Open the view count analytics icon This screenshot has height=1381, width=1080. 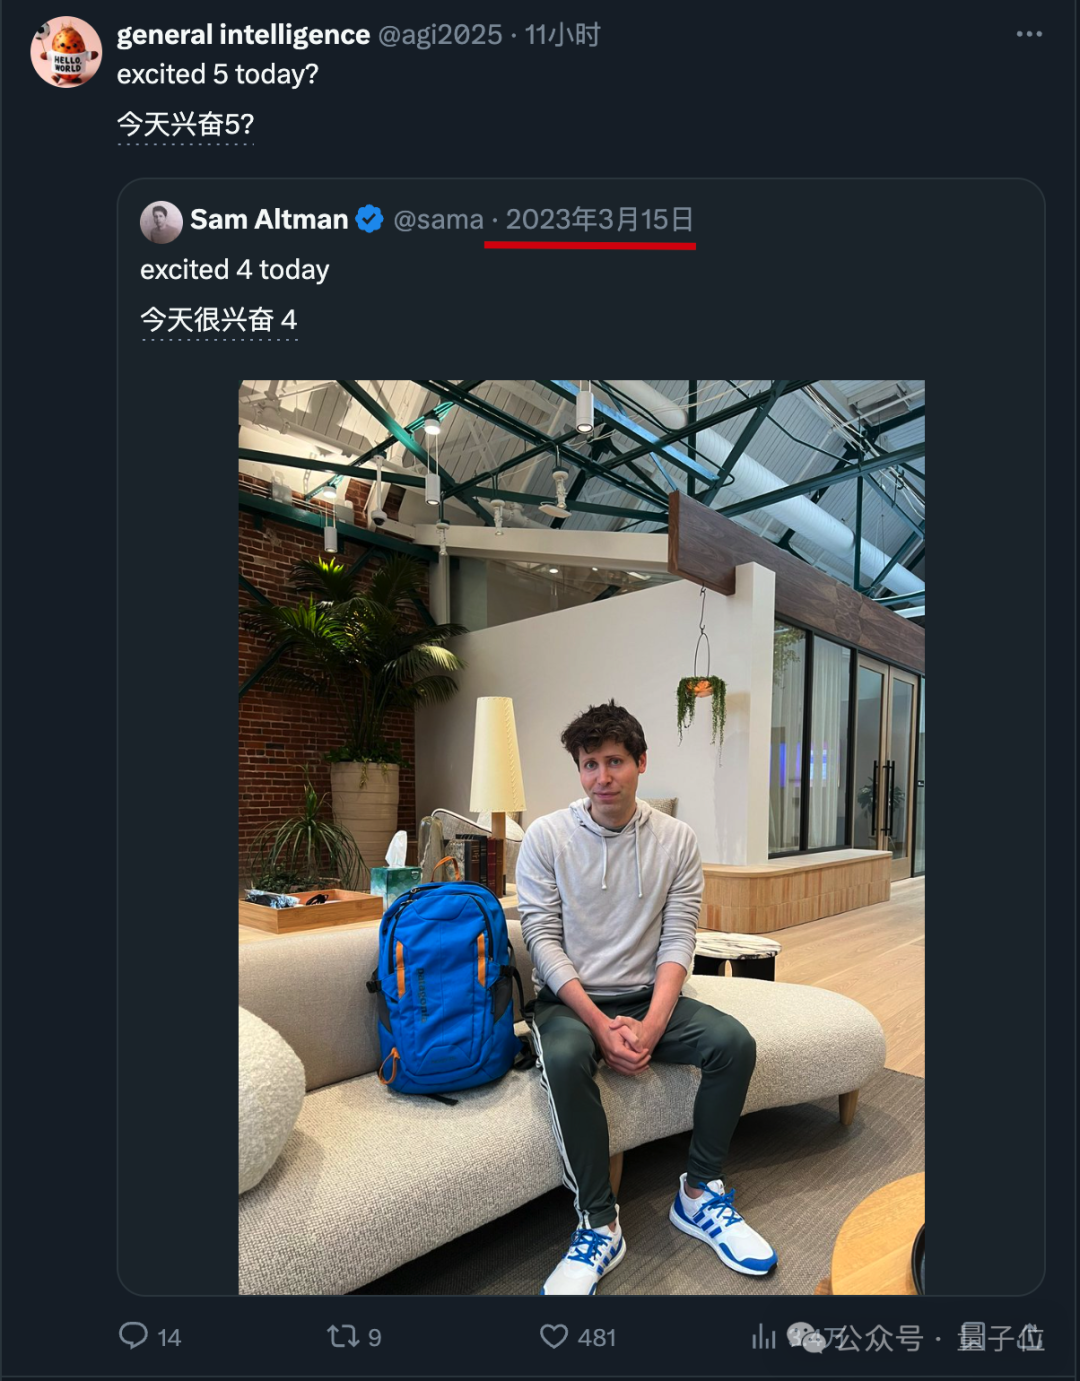pos(763,1336)
